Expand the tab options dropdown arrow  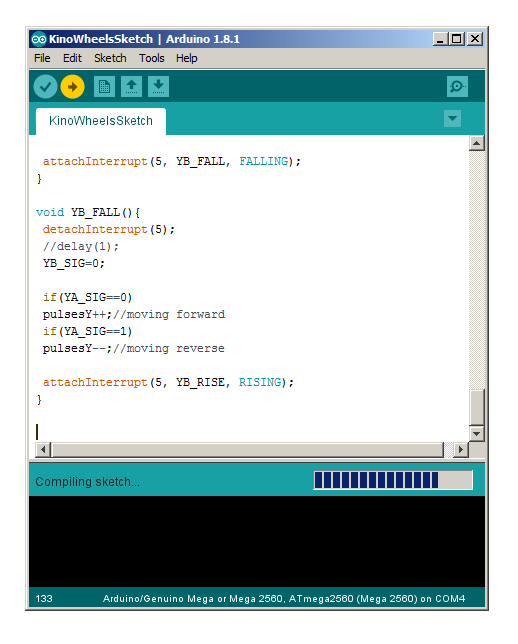(x=452, y=119)
